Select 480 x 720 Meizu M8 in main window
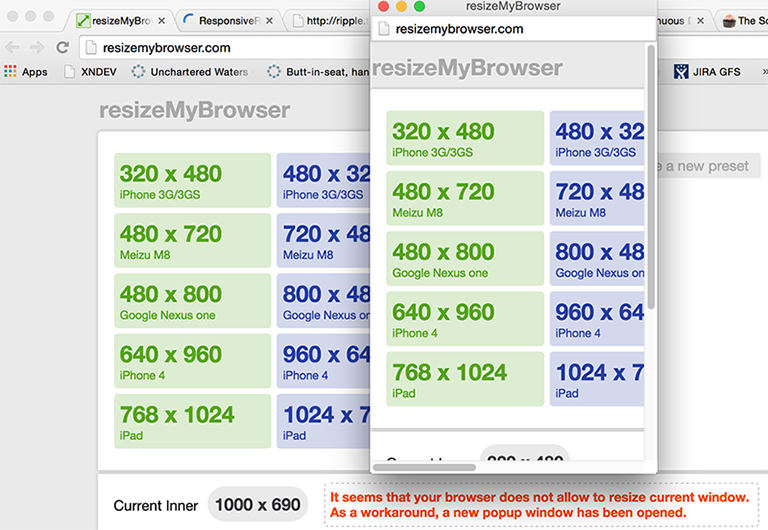The width and height of the screenshot is (768, 530). pos(192,241)
